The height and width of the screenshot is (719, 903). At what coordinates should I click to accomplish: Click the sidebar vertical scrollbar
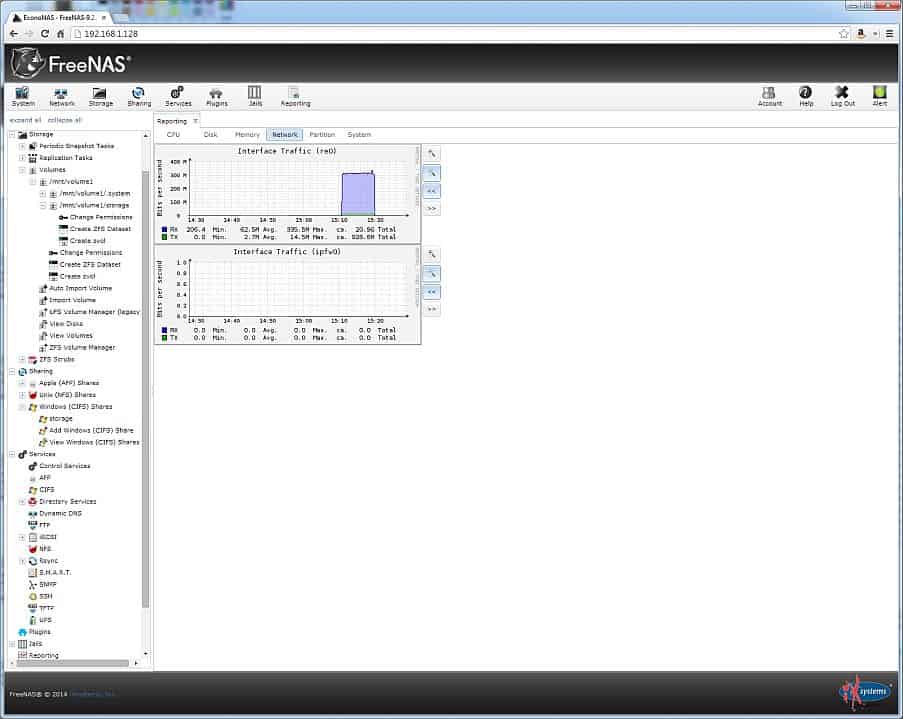145,389
